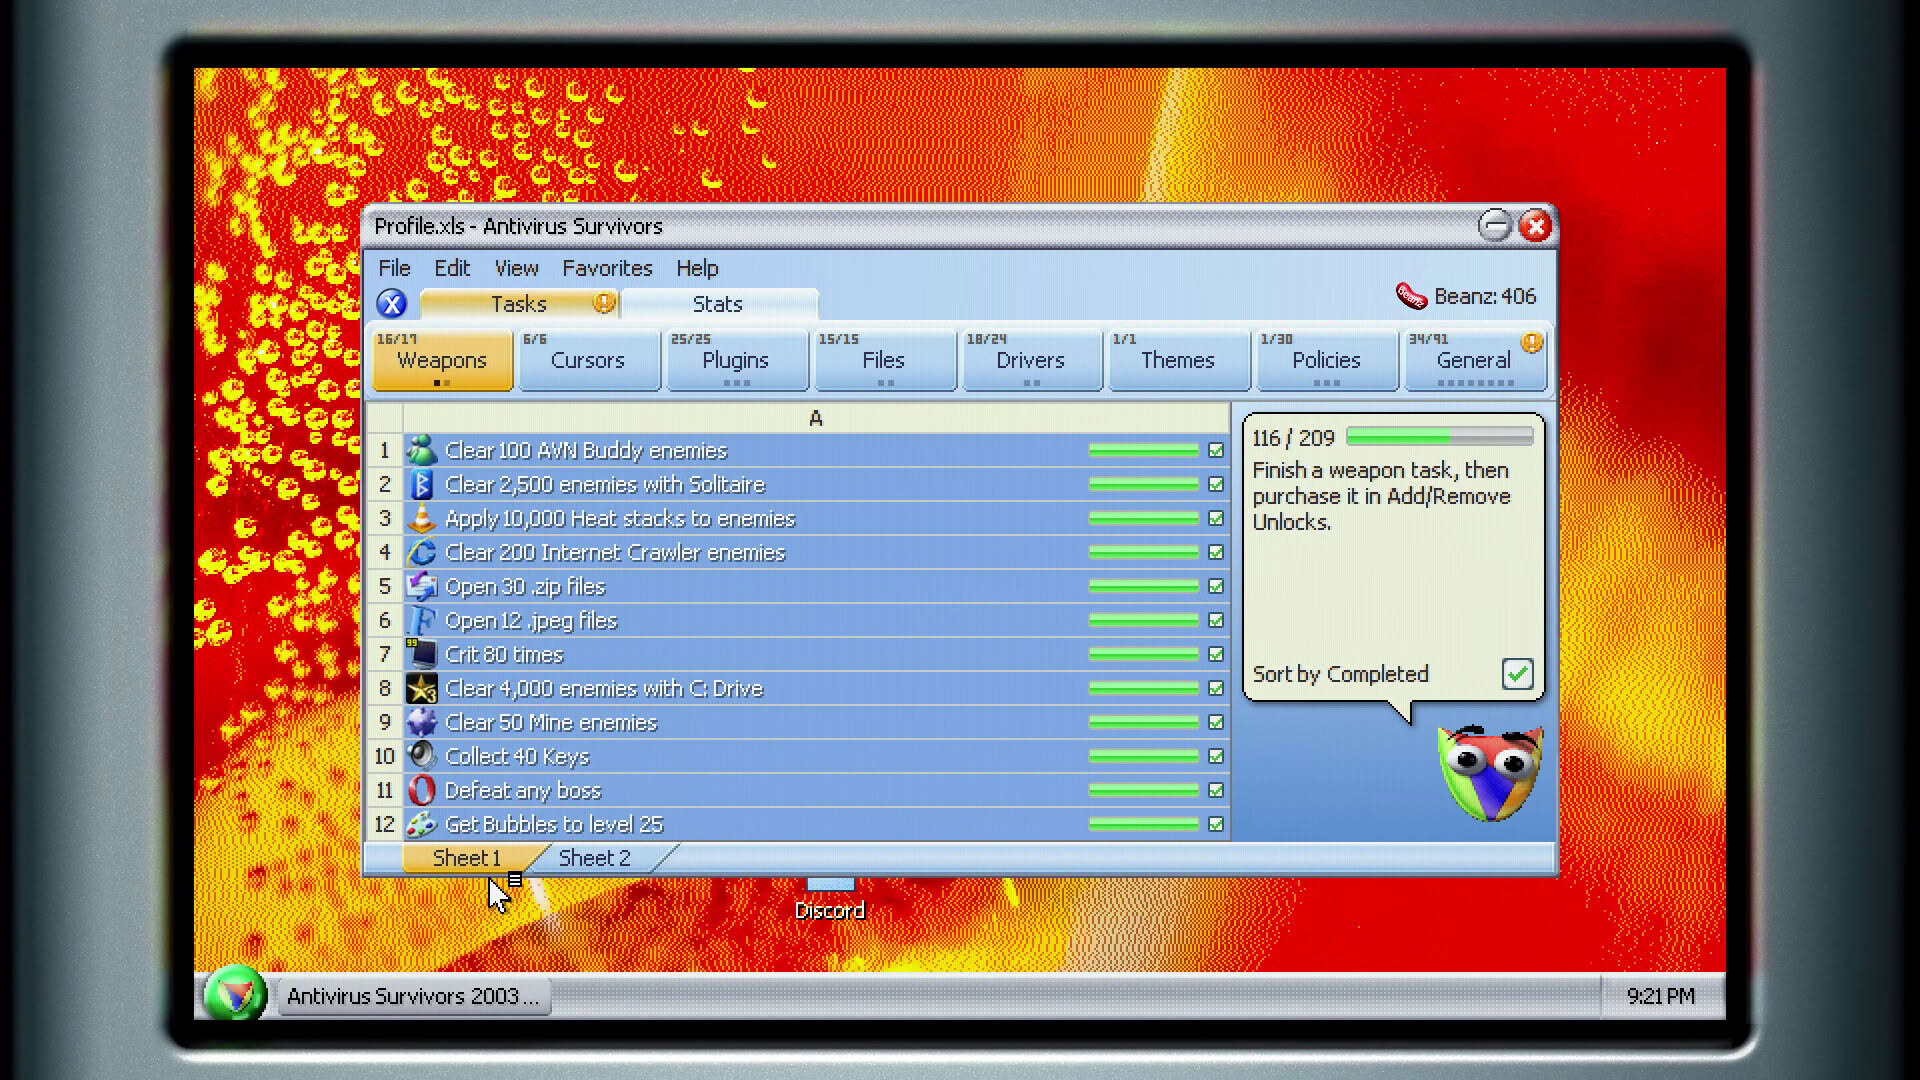Click Antivirus Survivors 2003 taskbar button

[413, 996]
